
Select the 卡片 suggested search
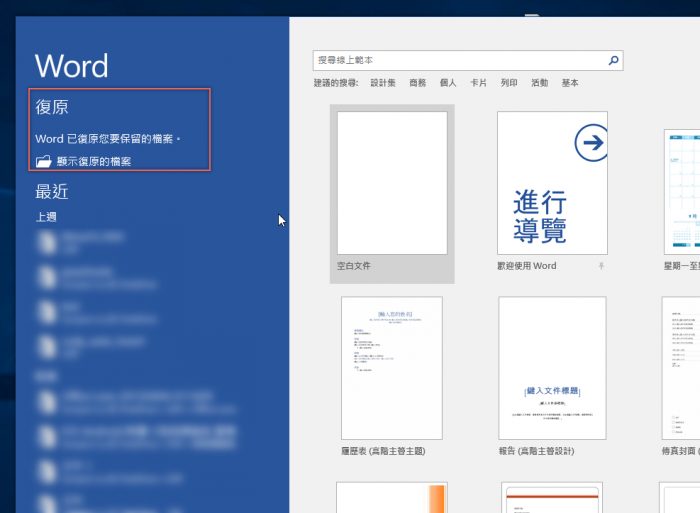tap(478, 83)
